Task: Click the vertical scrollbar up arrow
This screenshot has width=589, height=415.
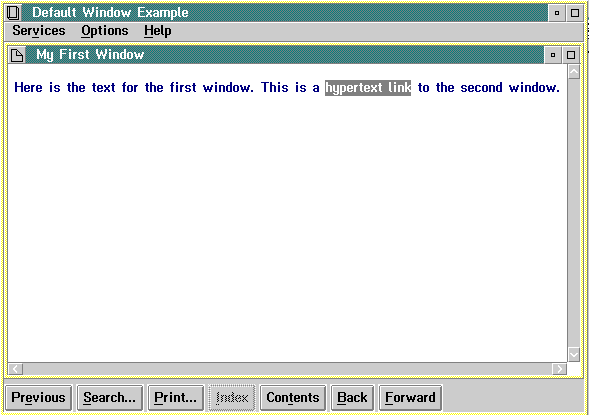Action: [574, 72]
